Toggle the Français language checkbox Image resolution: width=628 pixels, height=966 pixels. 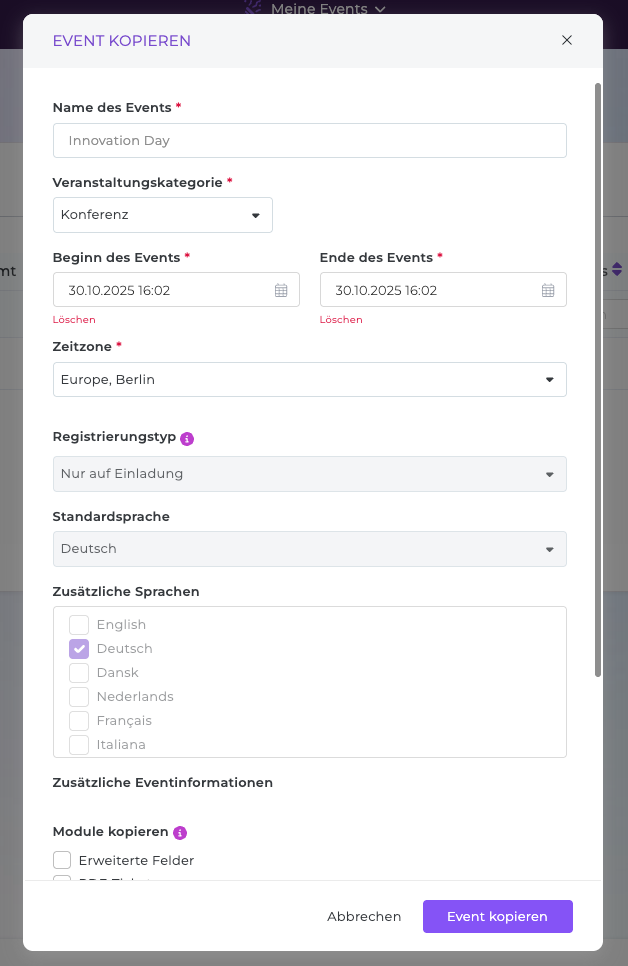click(x=79, y=721)
